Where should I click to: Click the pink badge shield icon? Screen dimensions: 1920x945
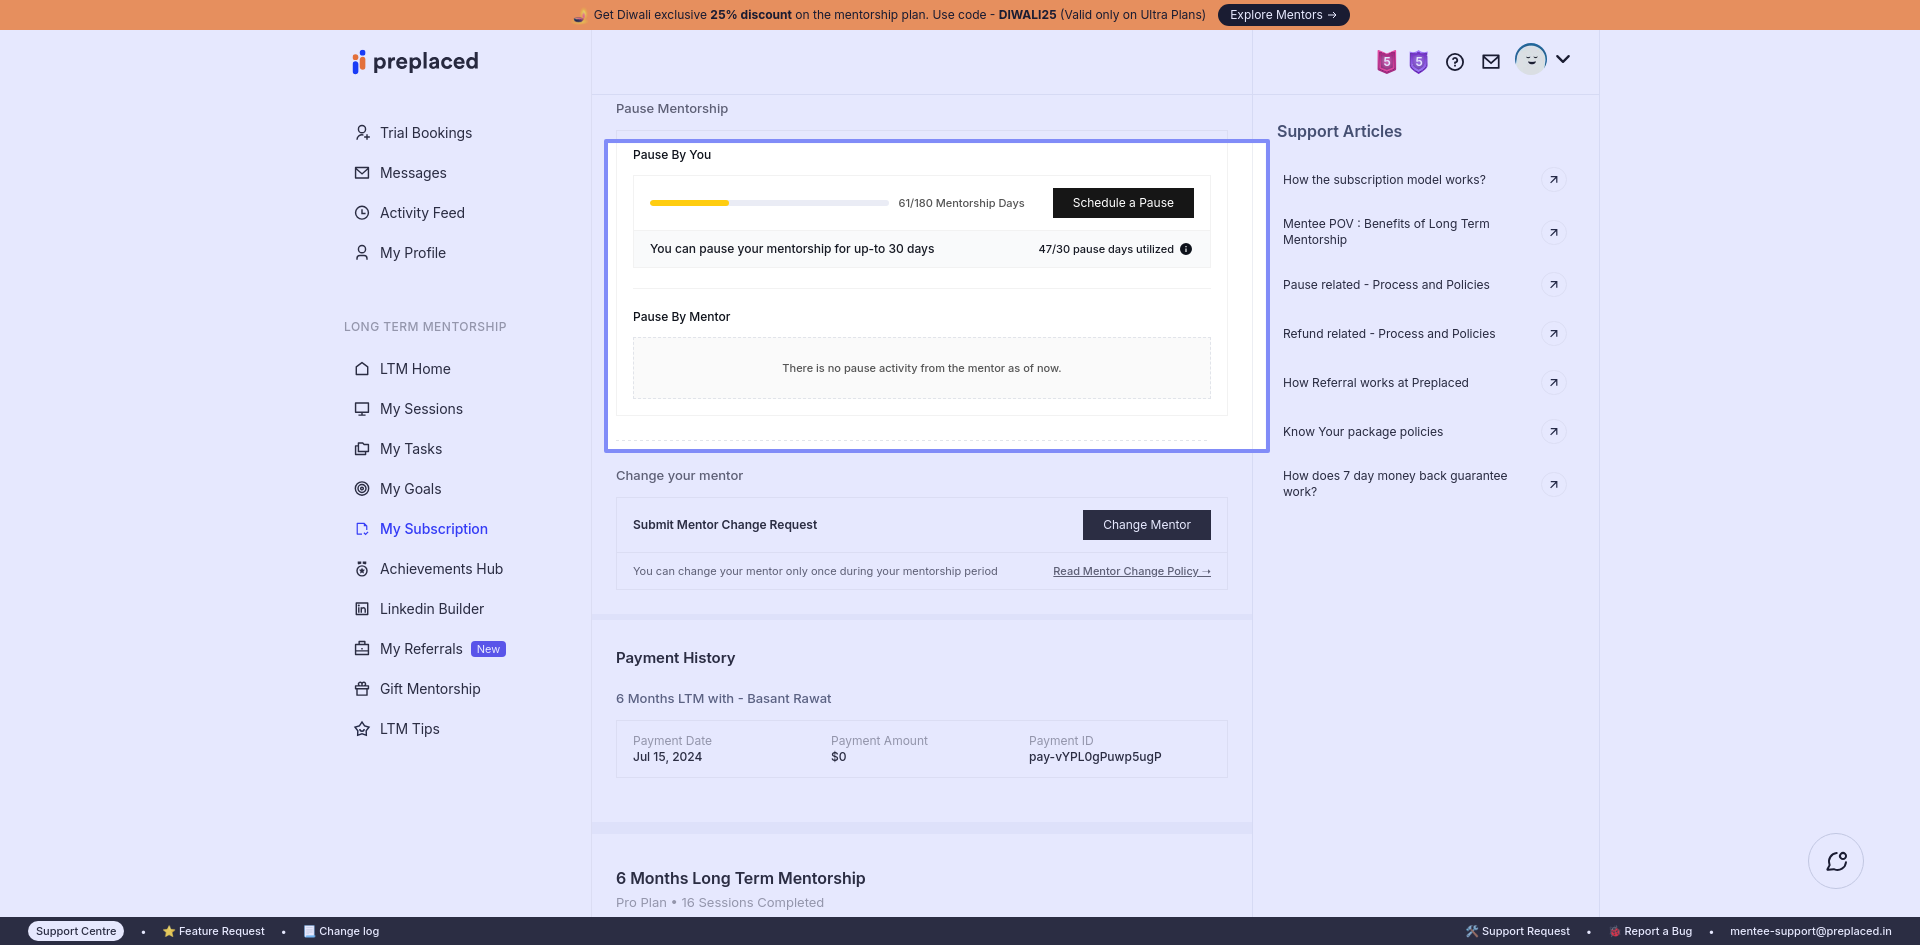tap(1386, 62)
